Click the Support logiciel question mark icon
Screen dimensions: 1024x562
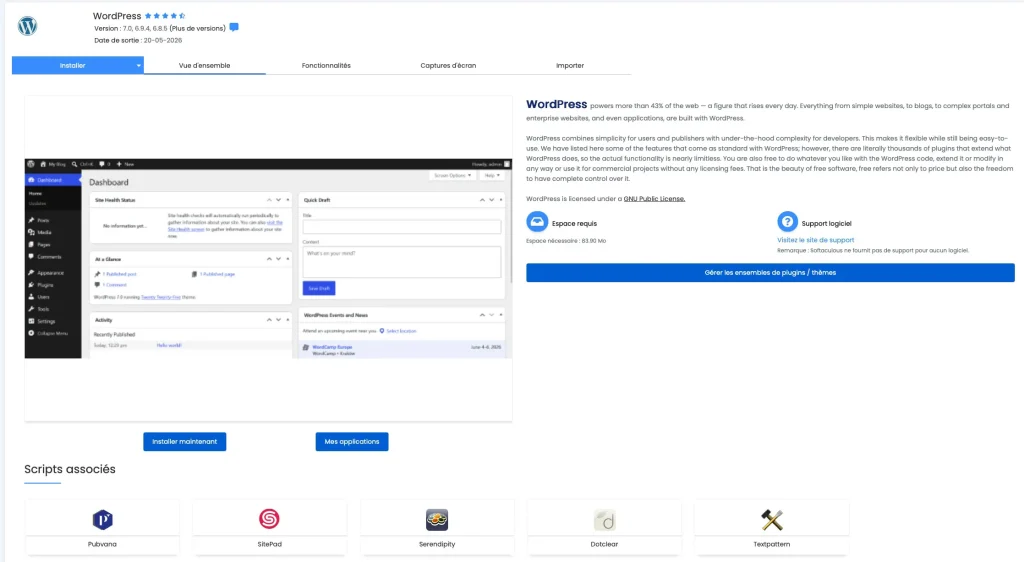click(787, 221)
